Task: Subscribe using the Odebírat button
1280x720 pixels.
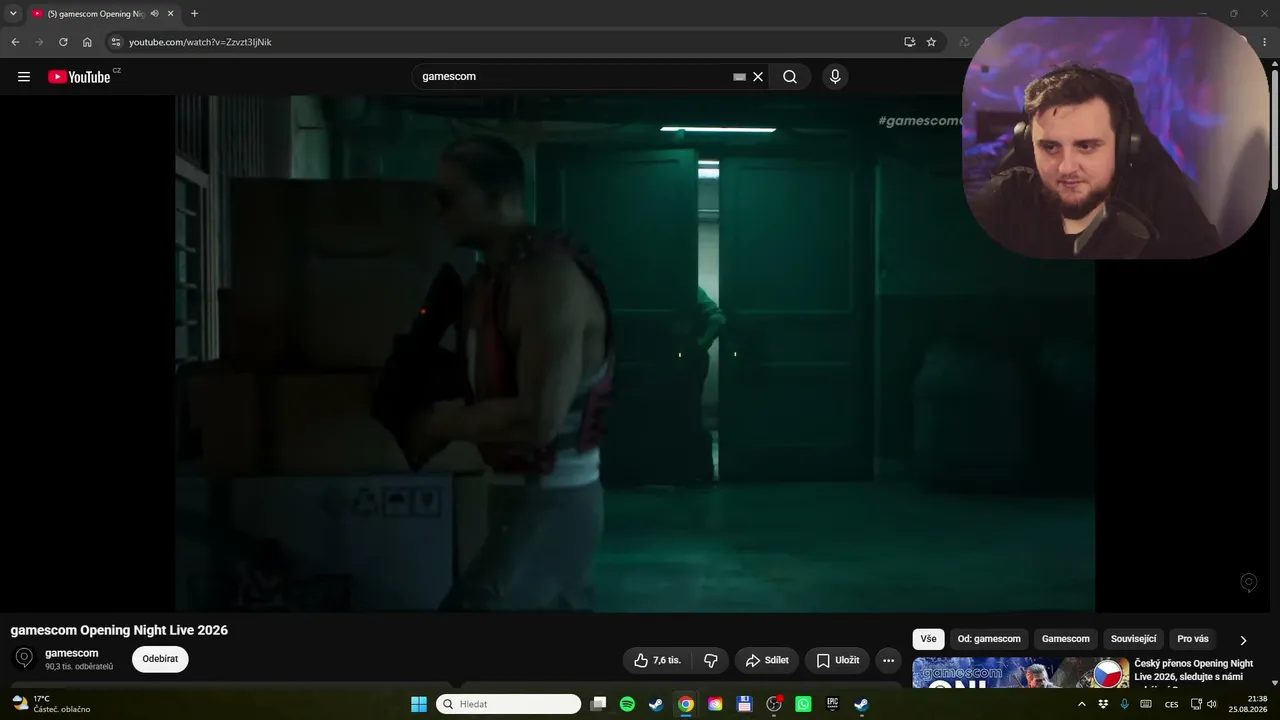Action: pos(160,659)
